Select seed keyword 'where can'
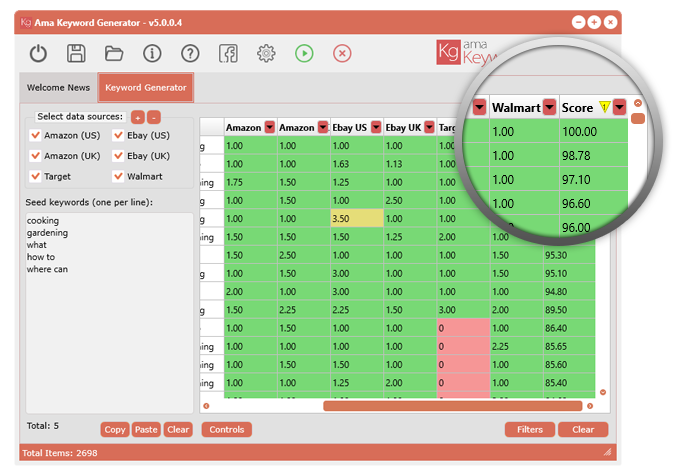The height and width of the screenshot is (476, 676). pos(47,269)
